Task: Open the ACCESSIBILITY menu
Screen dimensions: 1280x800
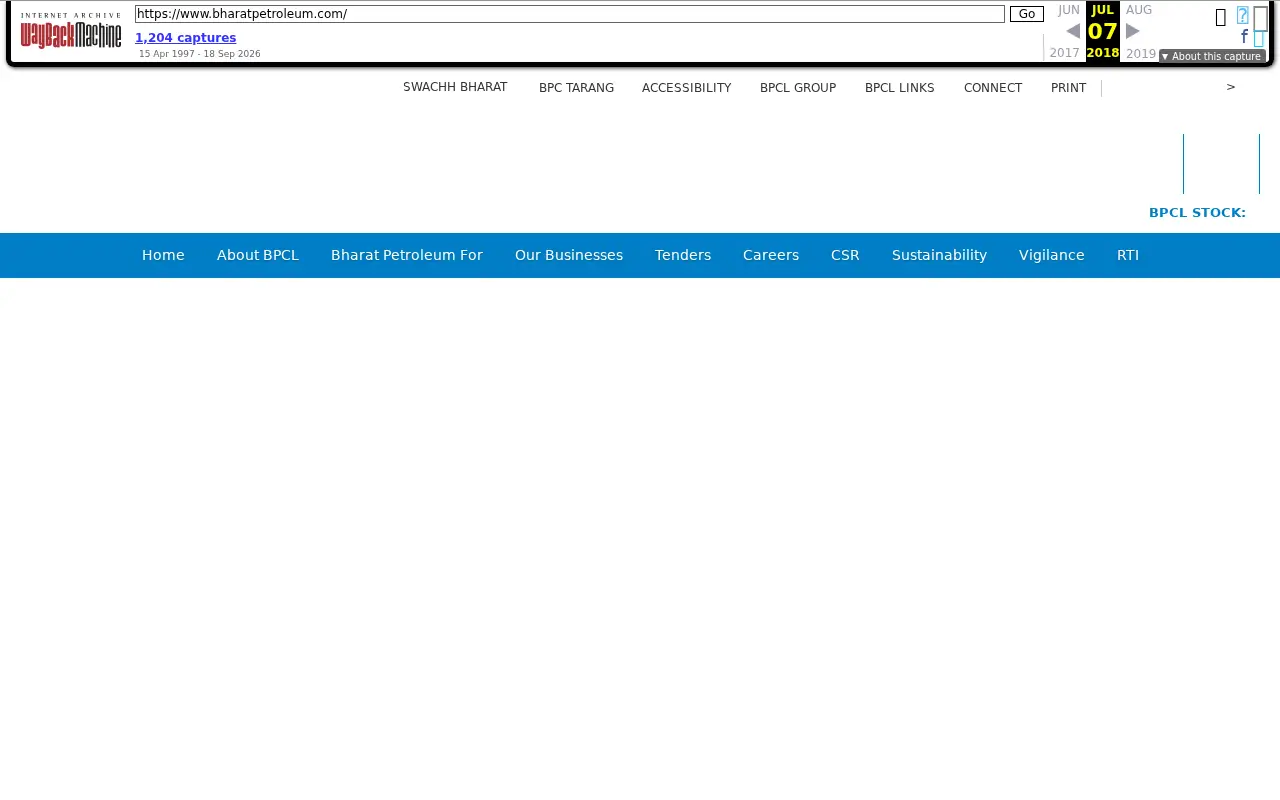Action: point(687,88)
